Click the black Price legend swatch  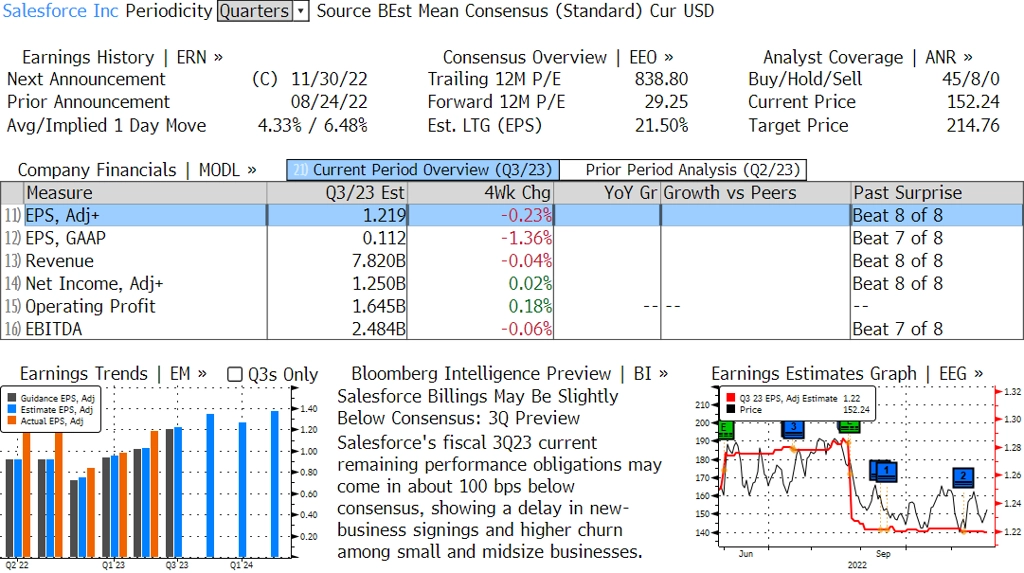pyautogui.click(x=730, y=410)
